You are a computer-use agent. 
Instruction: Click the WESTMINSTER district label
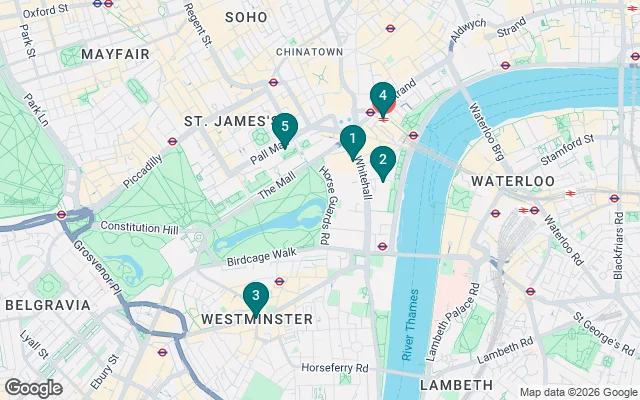257,319
